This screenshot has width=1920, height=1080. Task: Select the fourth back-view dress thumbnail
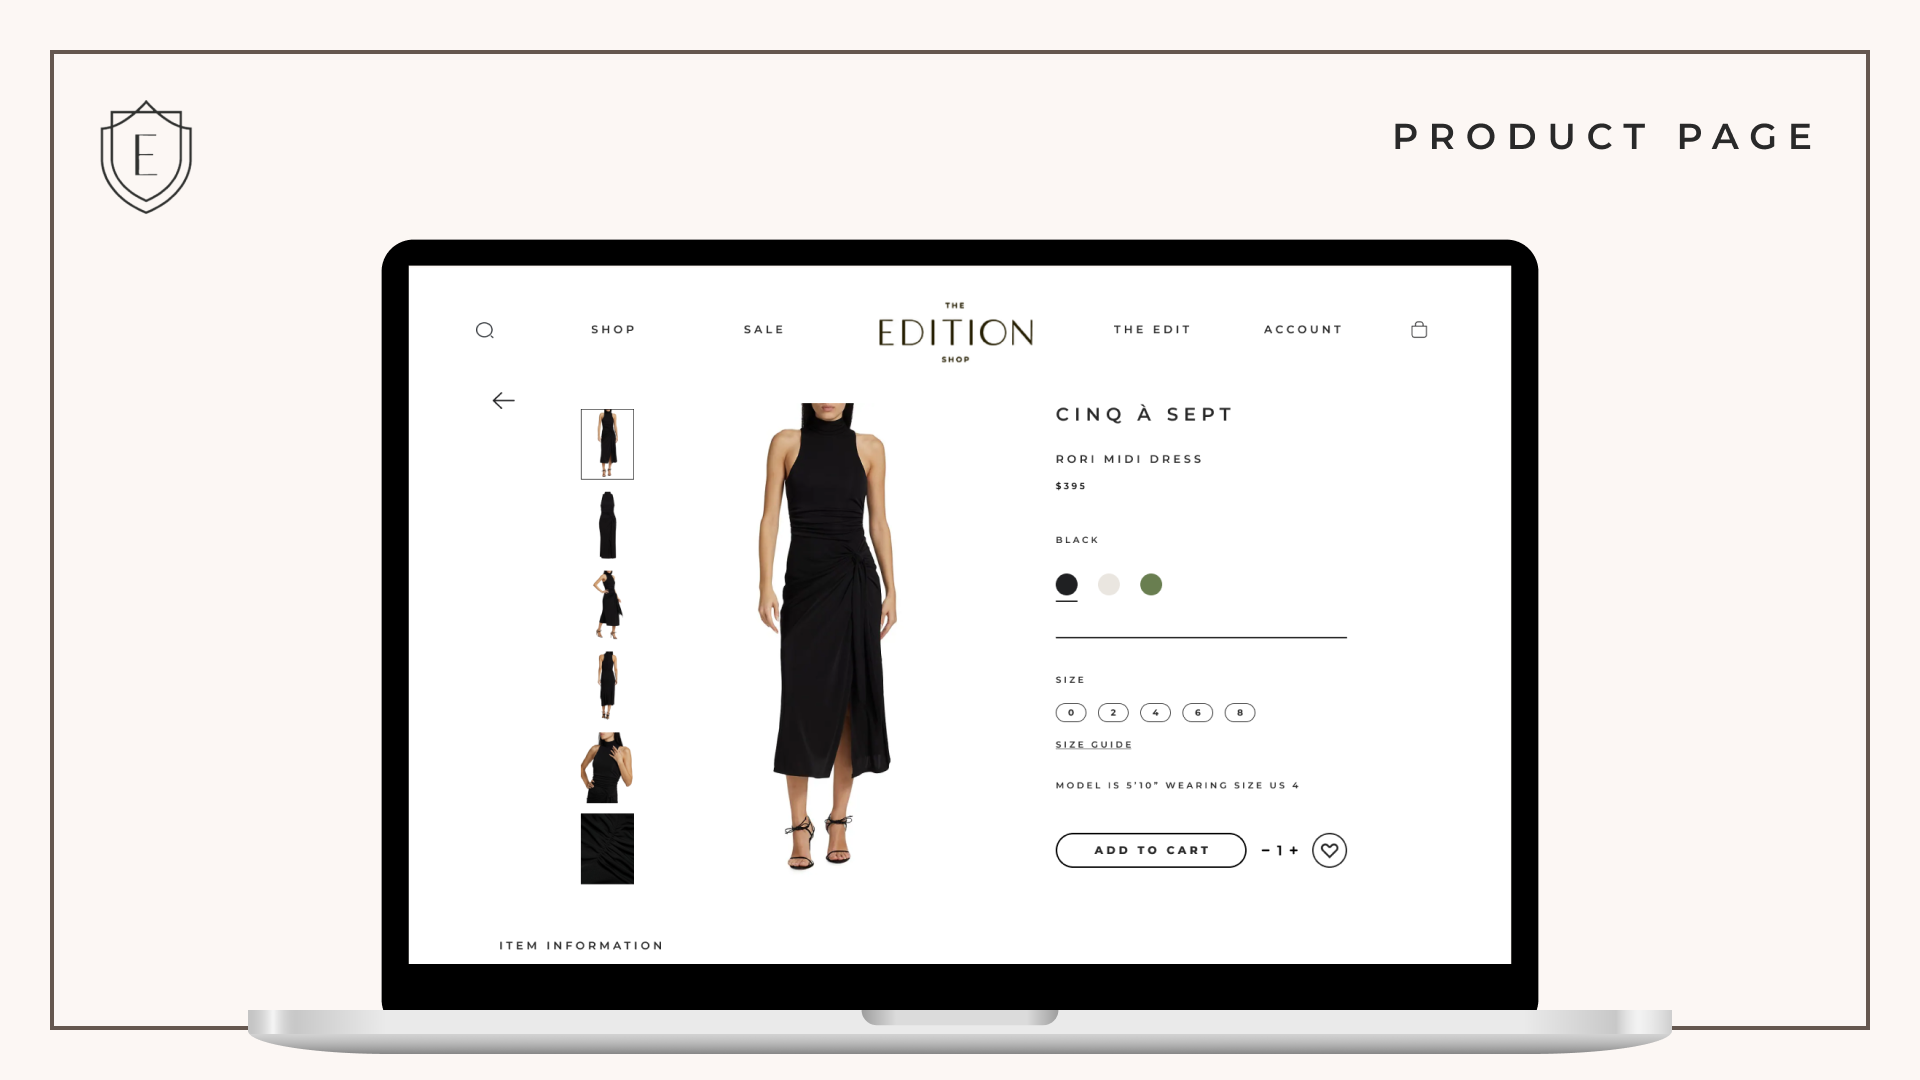pos(607,686)
